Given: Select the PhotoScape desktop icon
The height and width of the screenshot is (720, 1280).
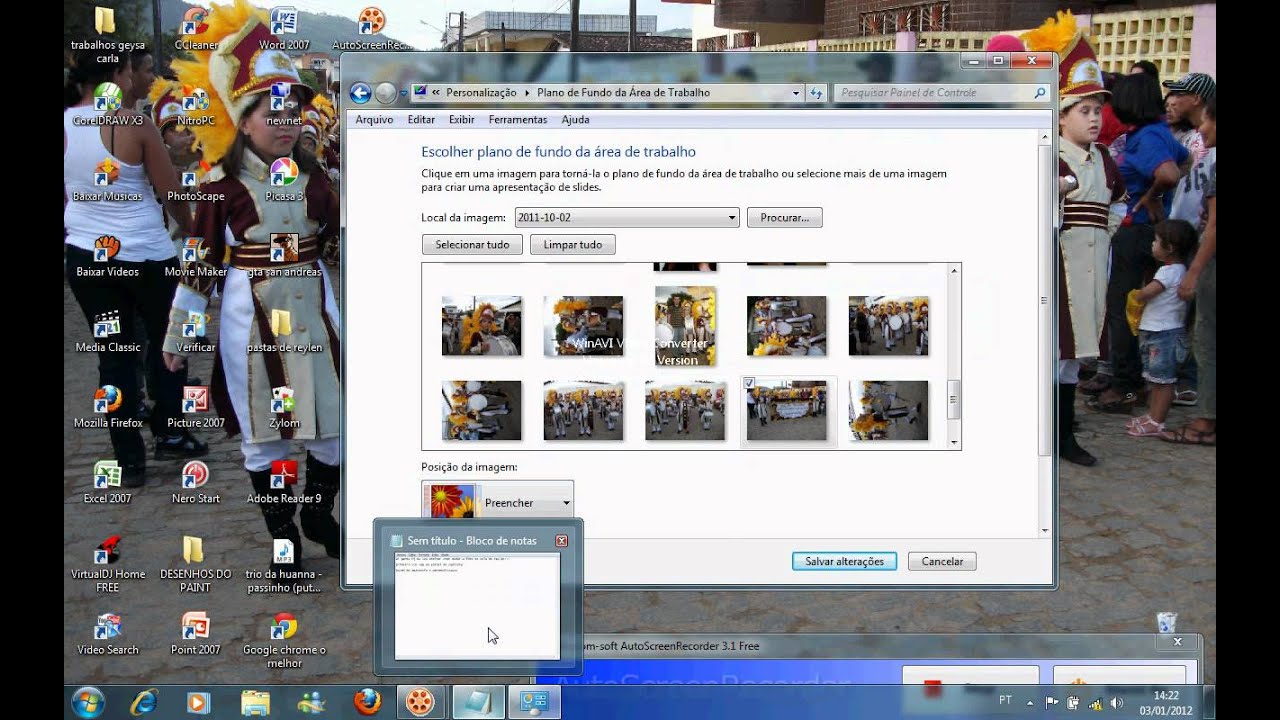Looking at the screenshot, I should click(195, 180).
